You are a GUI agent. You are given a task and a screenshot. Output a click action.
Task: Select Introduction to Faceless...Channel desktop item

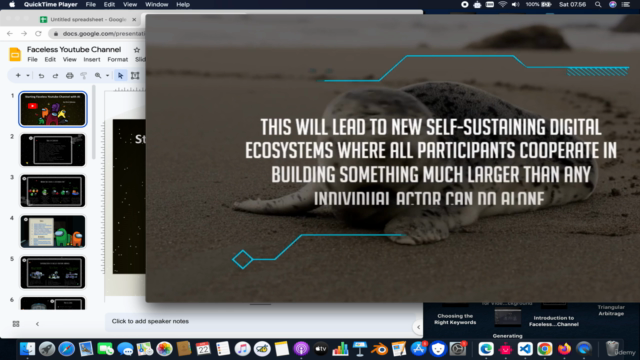554,321
